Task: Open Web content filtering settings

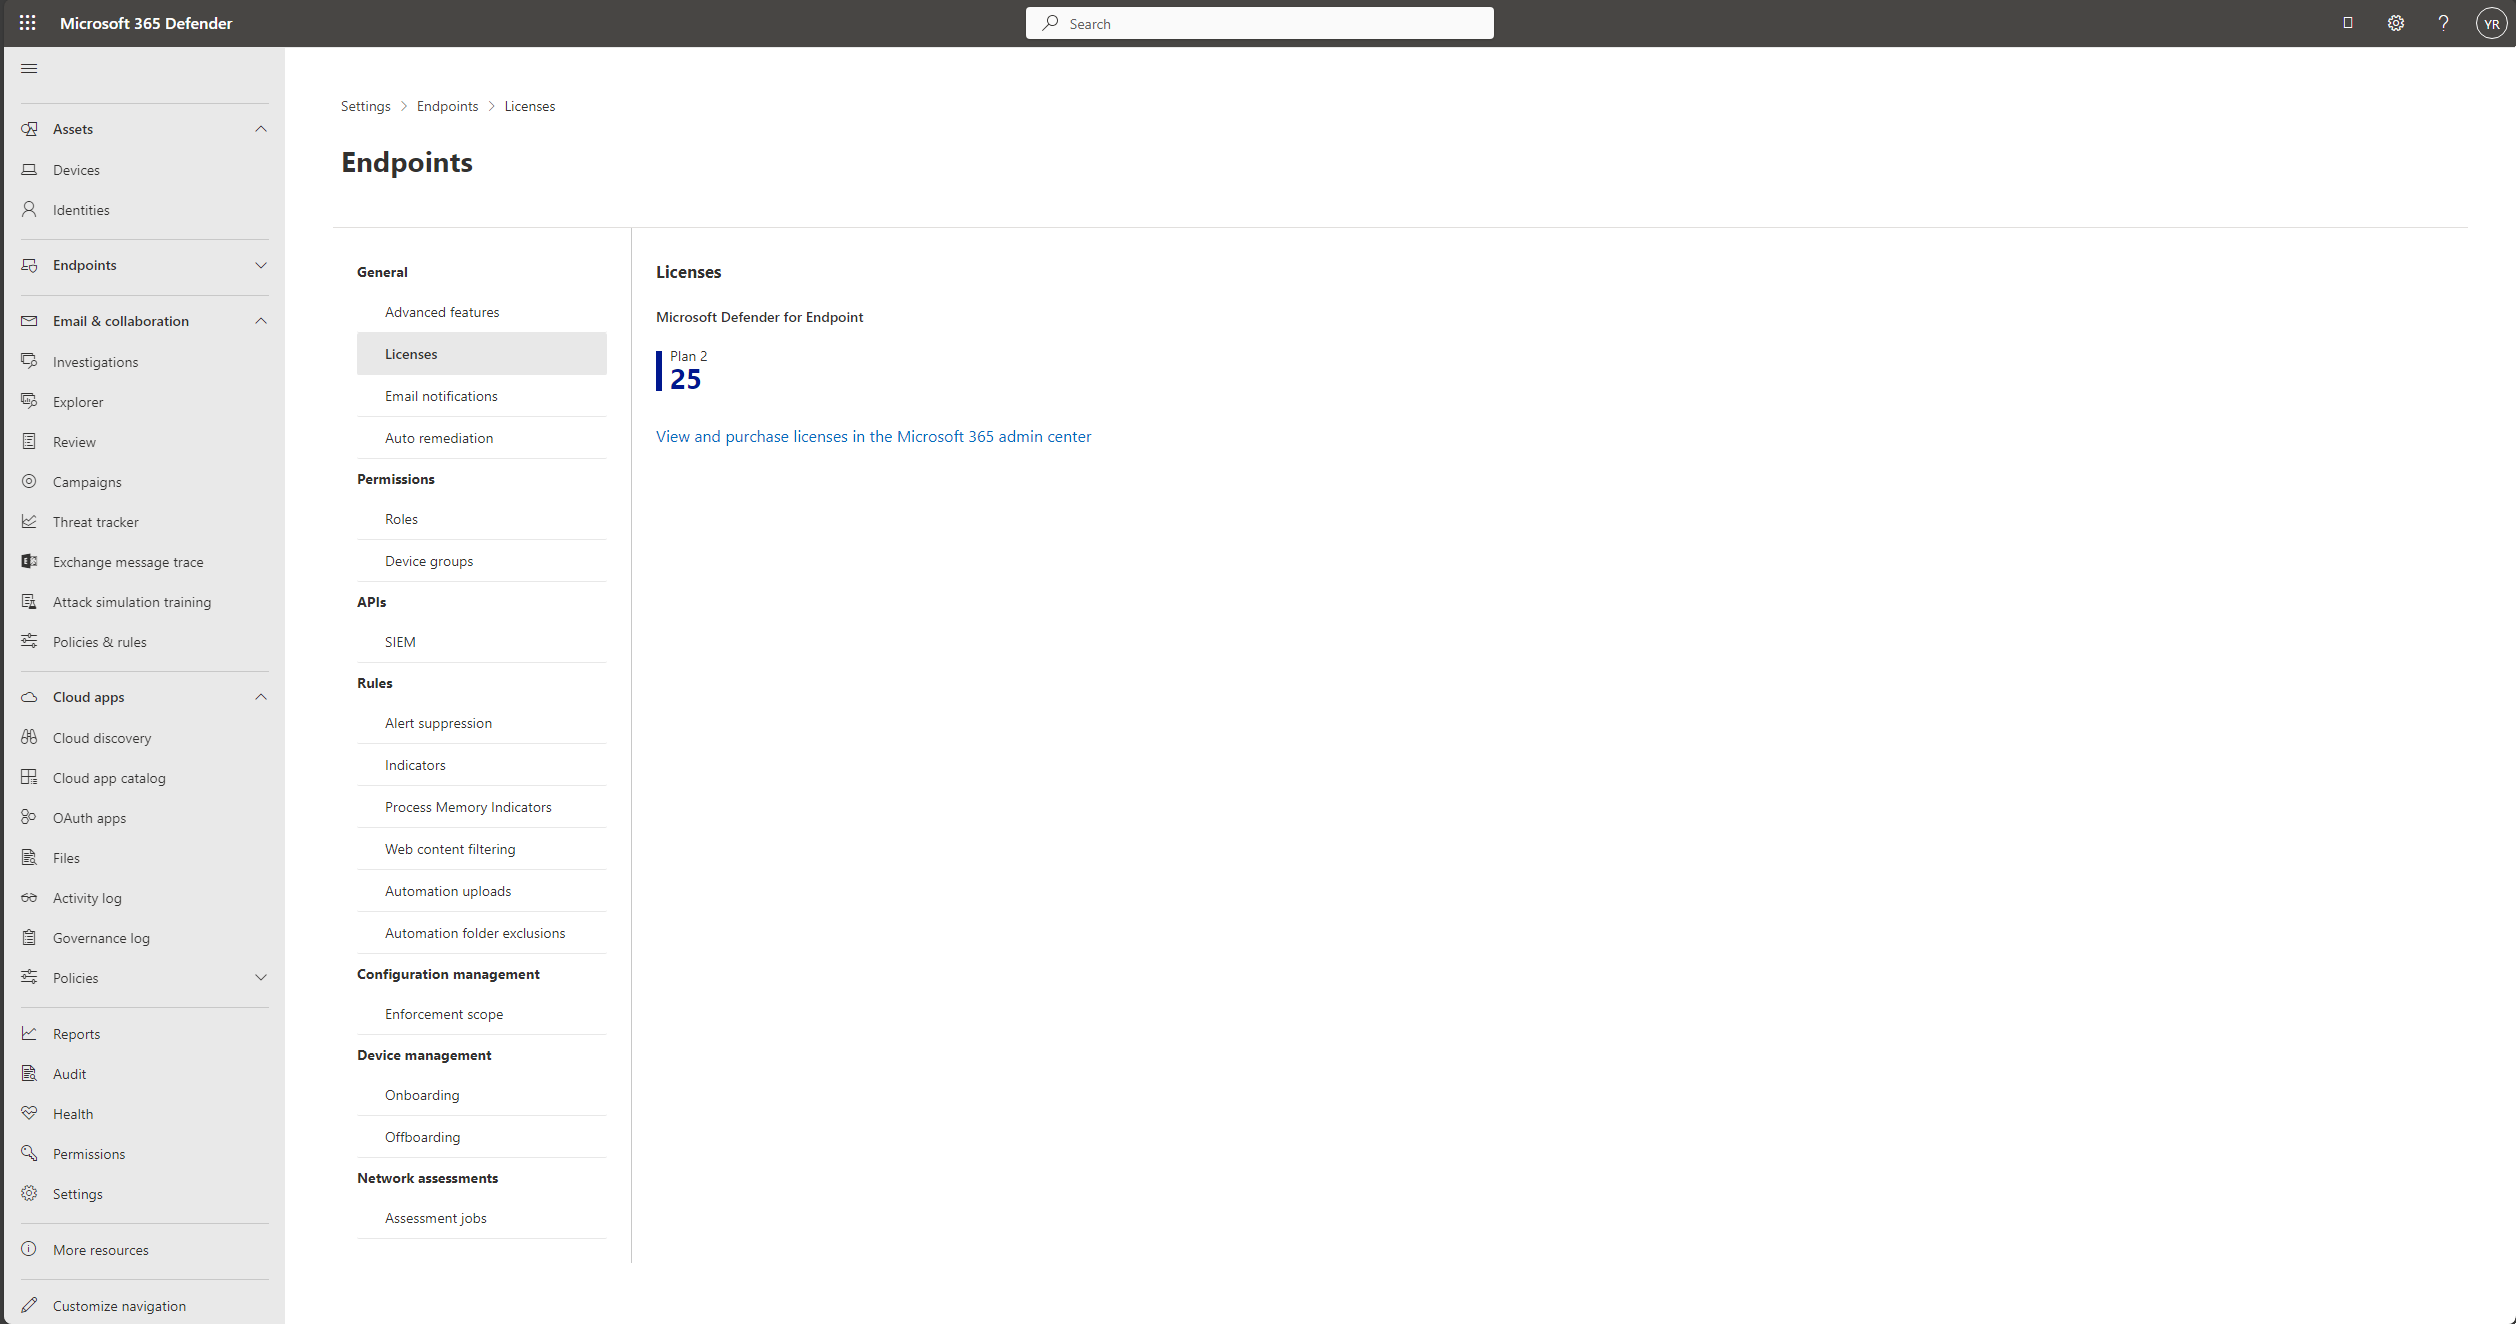Action: click(449, 849)
